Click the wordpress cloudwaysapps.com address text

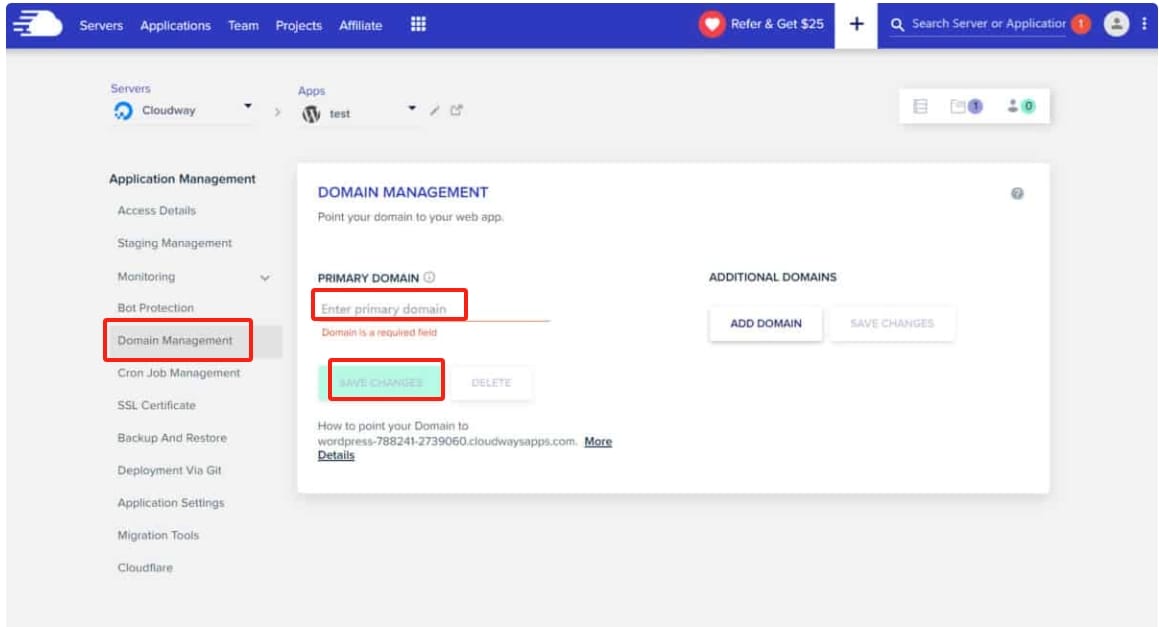pyautogui.click(x=447, y=441)
